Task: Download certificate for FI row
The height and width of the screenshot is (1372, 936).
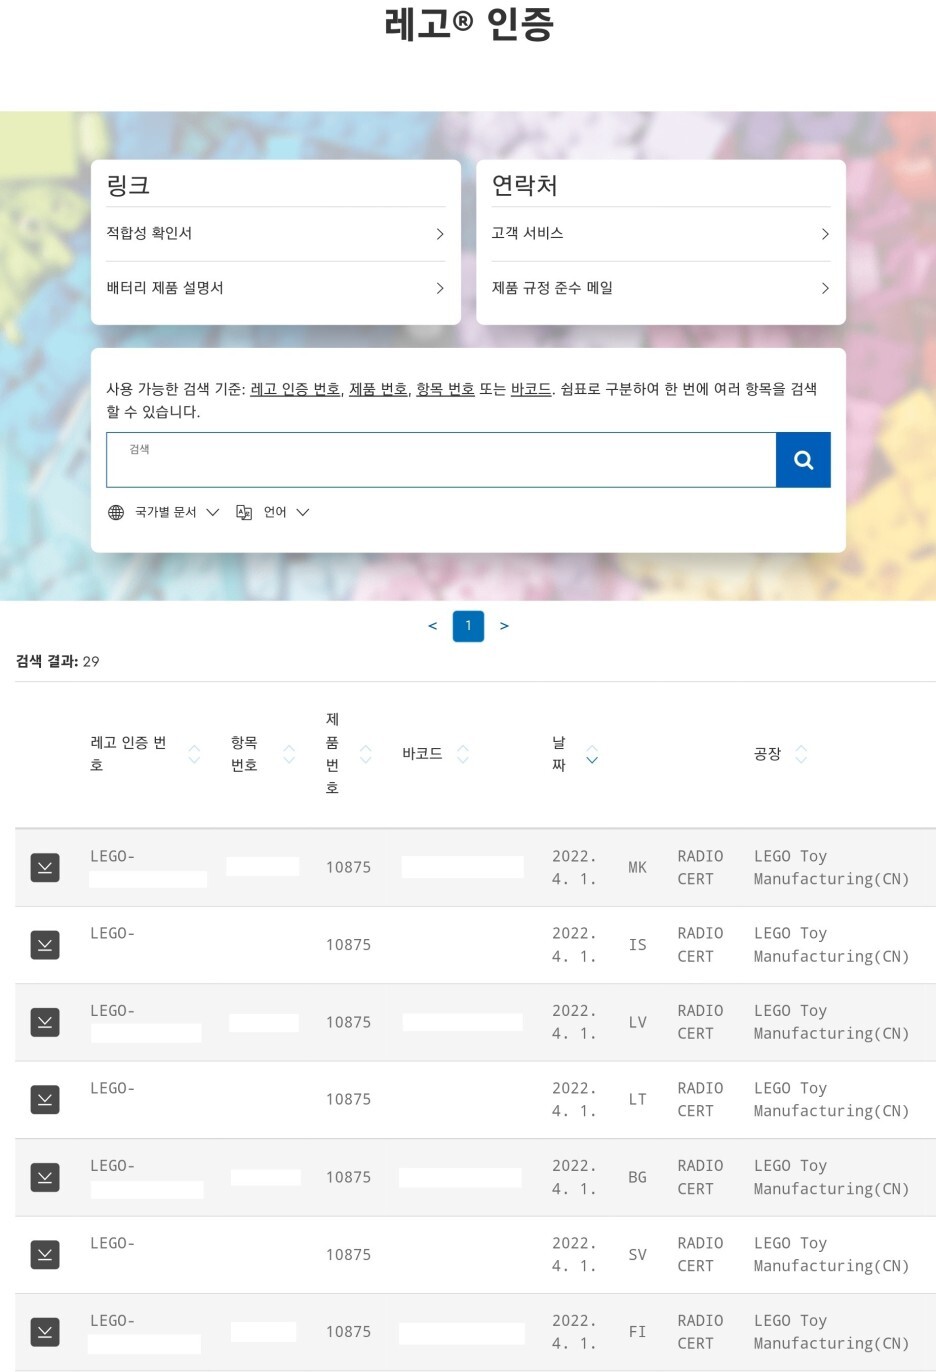Action: tap(45, 1331)
